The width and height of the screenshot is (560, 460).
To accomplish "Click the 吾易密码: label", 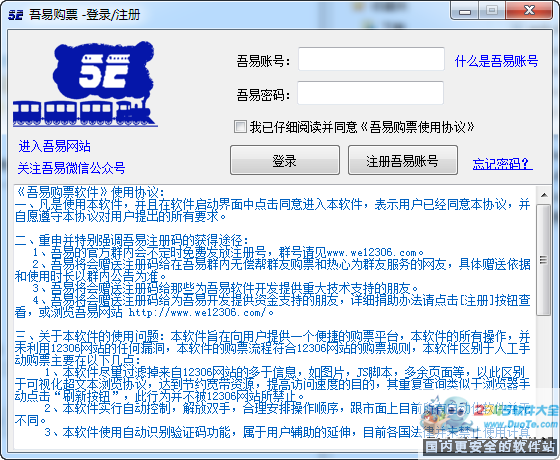I will pos(263,95).
